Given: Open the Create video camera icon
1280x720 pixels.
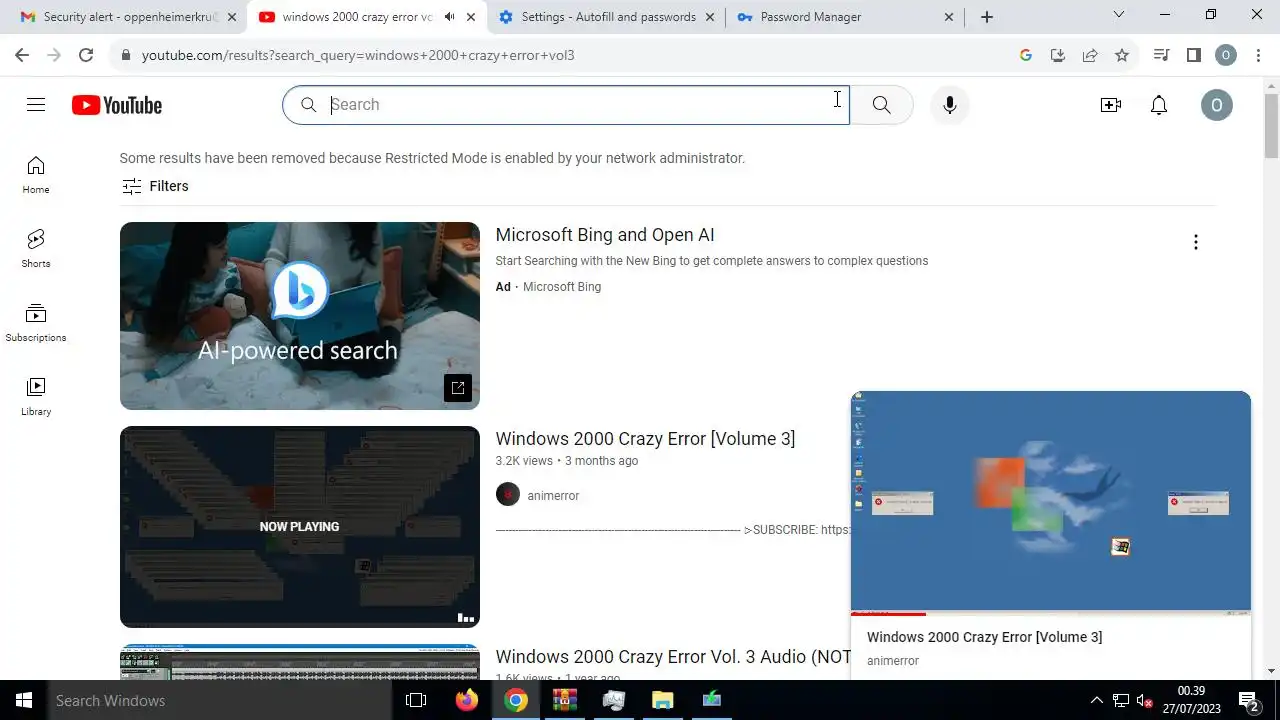Looking at the screenshot, I should pyautogui.click(x=1111, y=105).
